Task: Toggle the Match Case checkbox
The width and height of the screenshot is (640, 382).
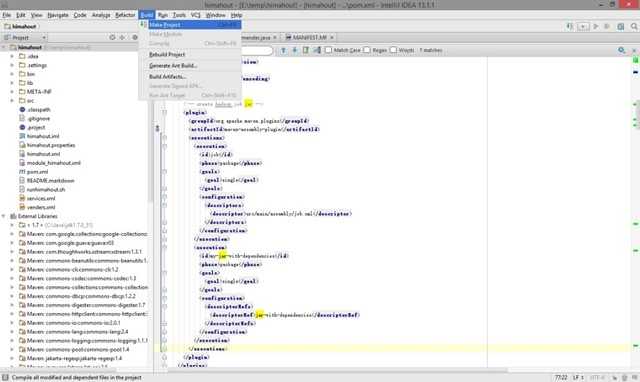Action: [x=329, y=50]
